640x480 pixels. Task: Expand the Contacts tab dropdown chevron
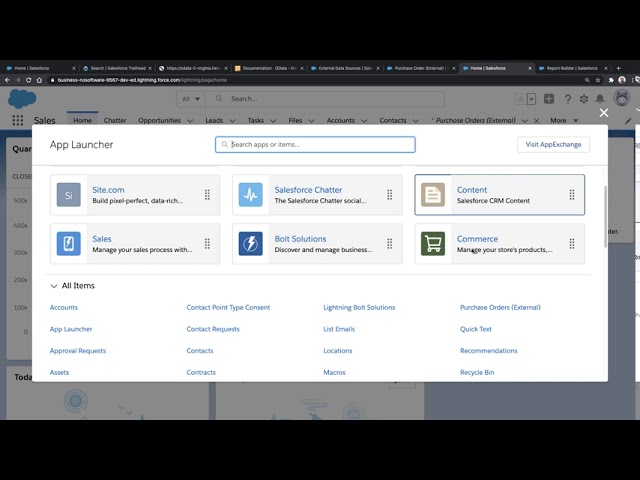(416, 121)
